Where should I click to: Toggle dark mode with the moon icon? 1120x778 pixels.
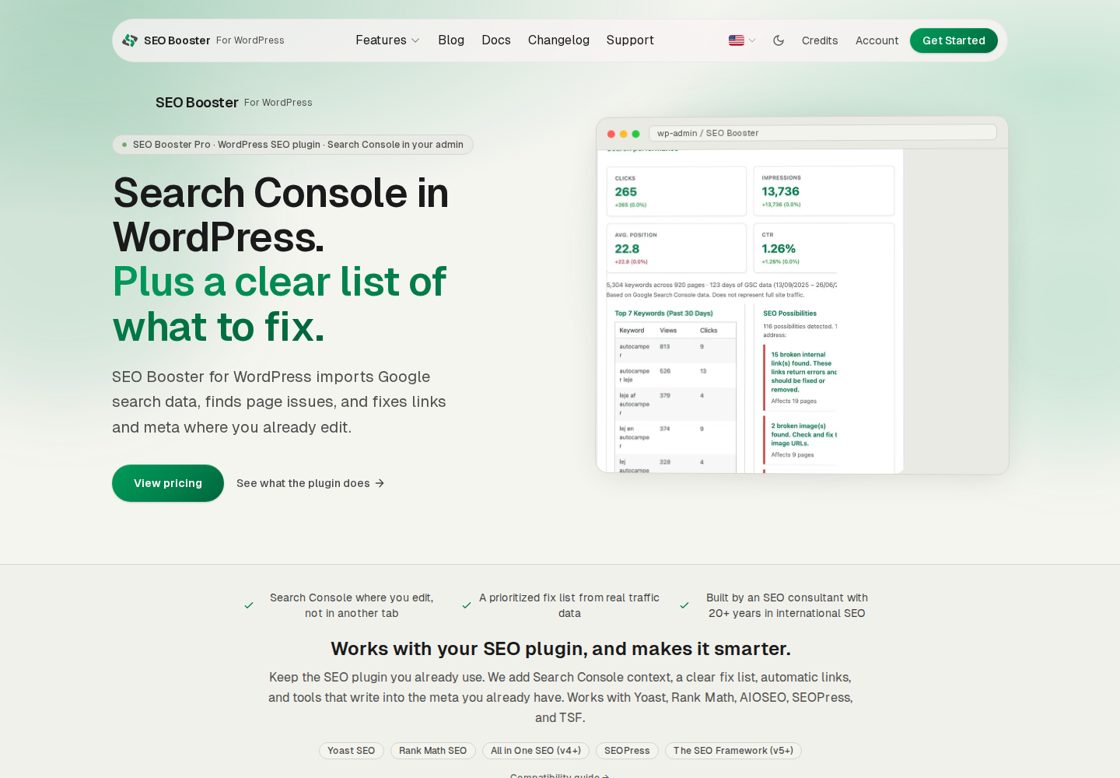(x=779, y=41)
